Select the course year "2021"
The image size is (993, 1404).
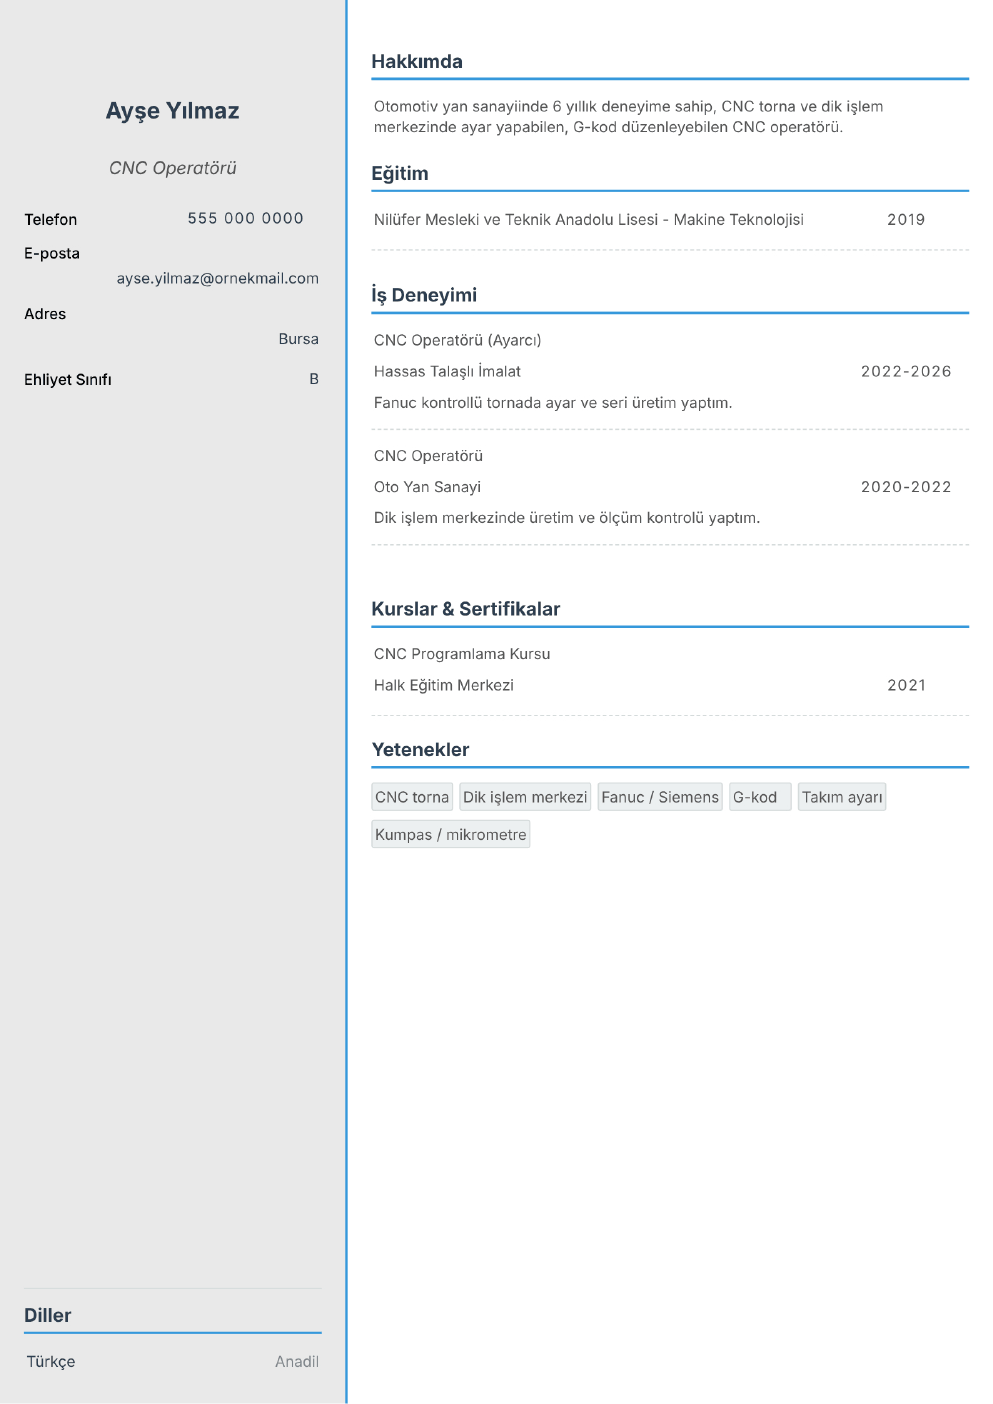pyautogui.click(x=906, y=685)
